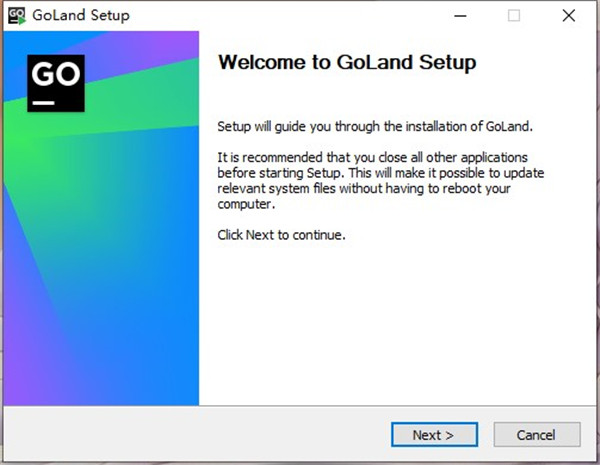The height and width of the screenshot is (465, 600).
Task: Click the "Click Next to continue." text
Action: click(281, 235)
